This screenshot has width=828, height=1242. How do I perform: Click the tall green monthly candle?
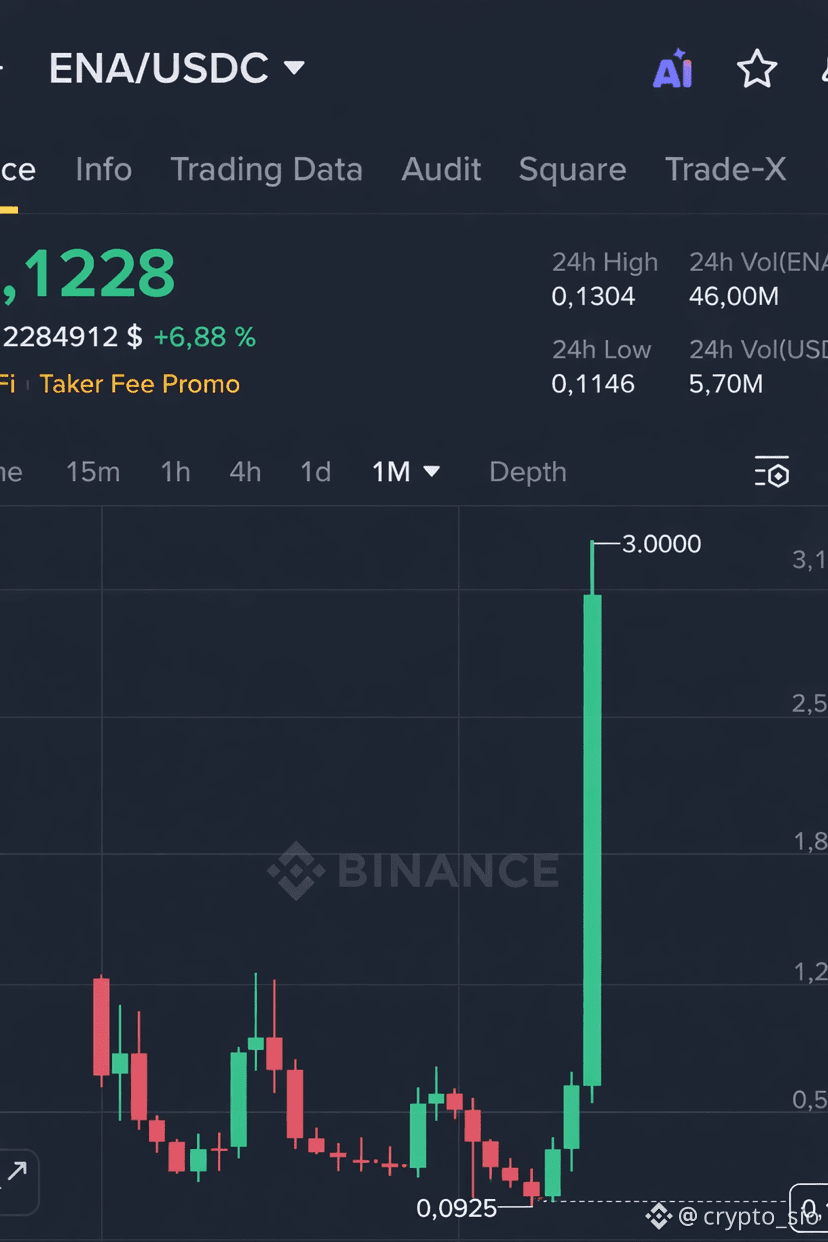coord(592,840)
